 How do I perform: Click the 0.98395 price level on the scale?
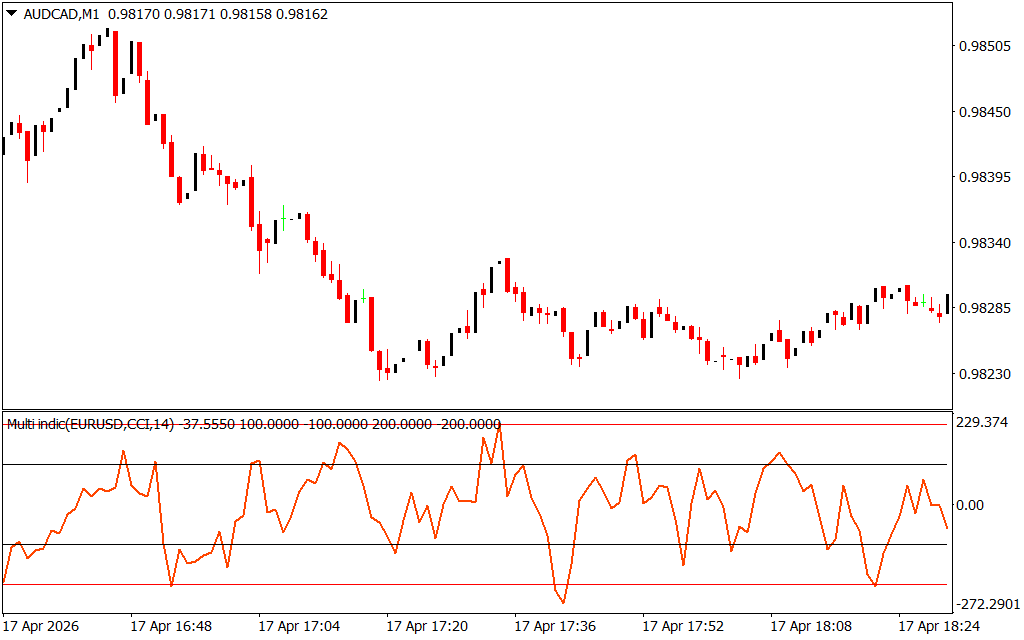pos(984,178)
